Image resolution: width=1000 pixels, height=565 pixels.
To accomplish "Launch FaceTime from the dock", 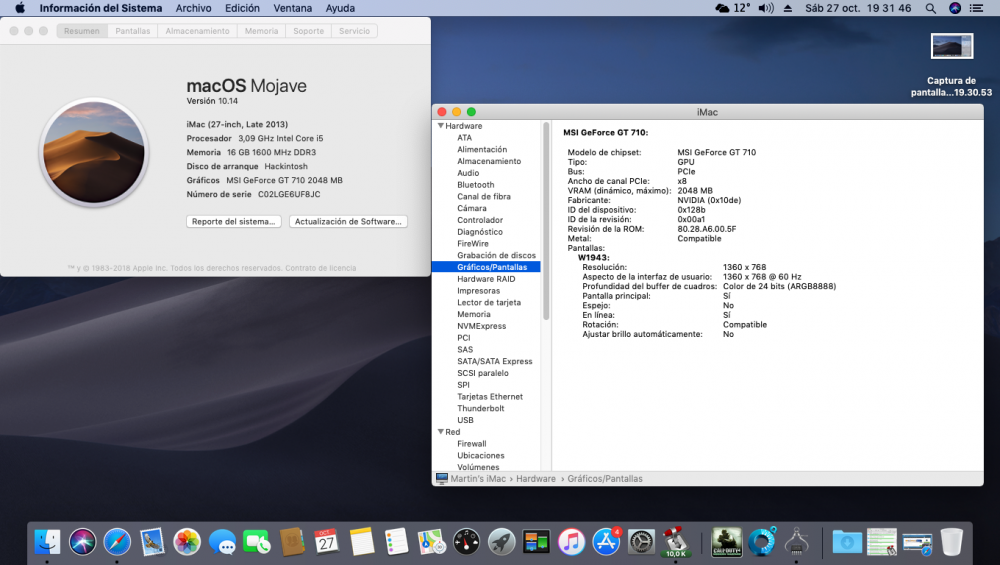I will [256, 542].
